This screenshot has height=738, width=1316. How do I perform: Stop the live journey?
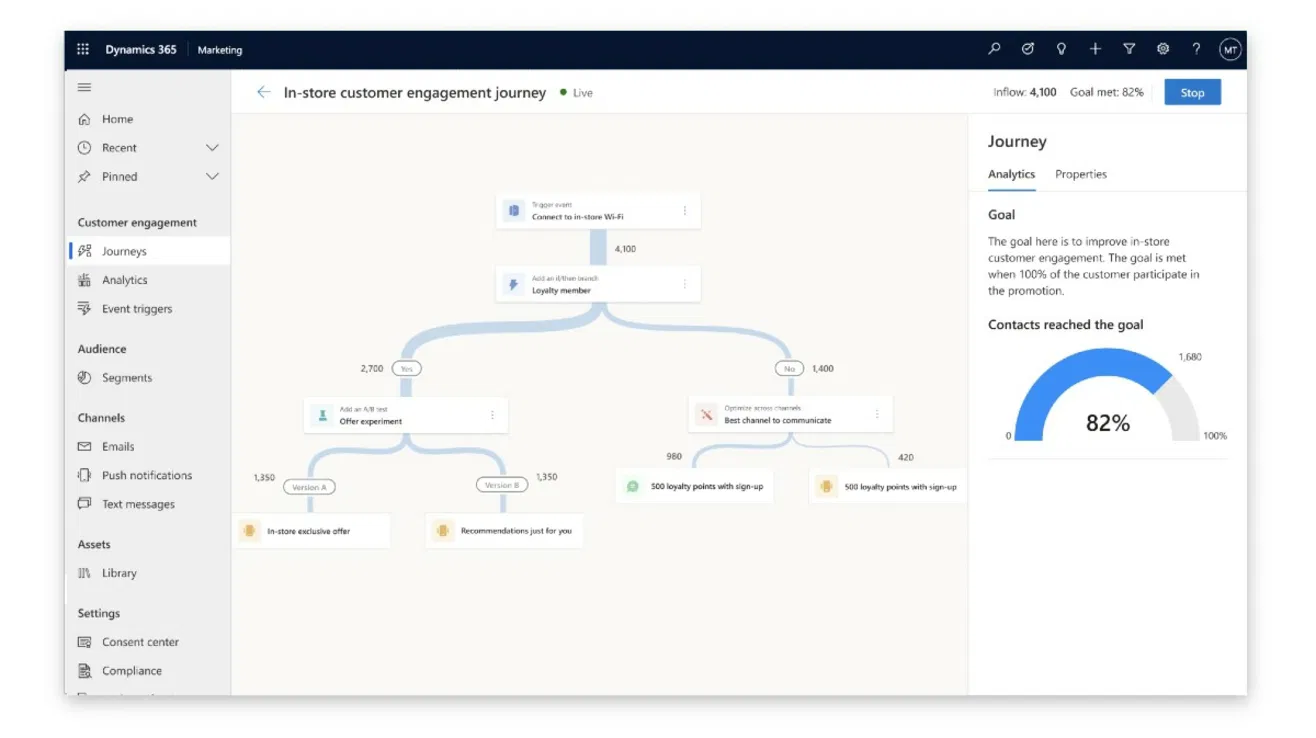click(1192, 92)
